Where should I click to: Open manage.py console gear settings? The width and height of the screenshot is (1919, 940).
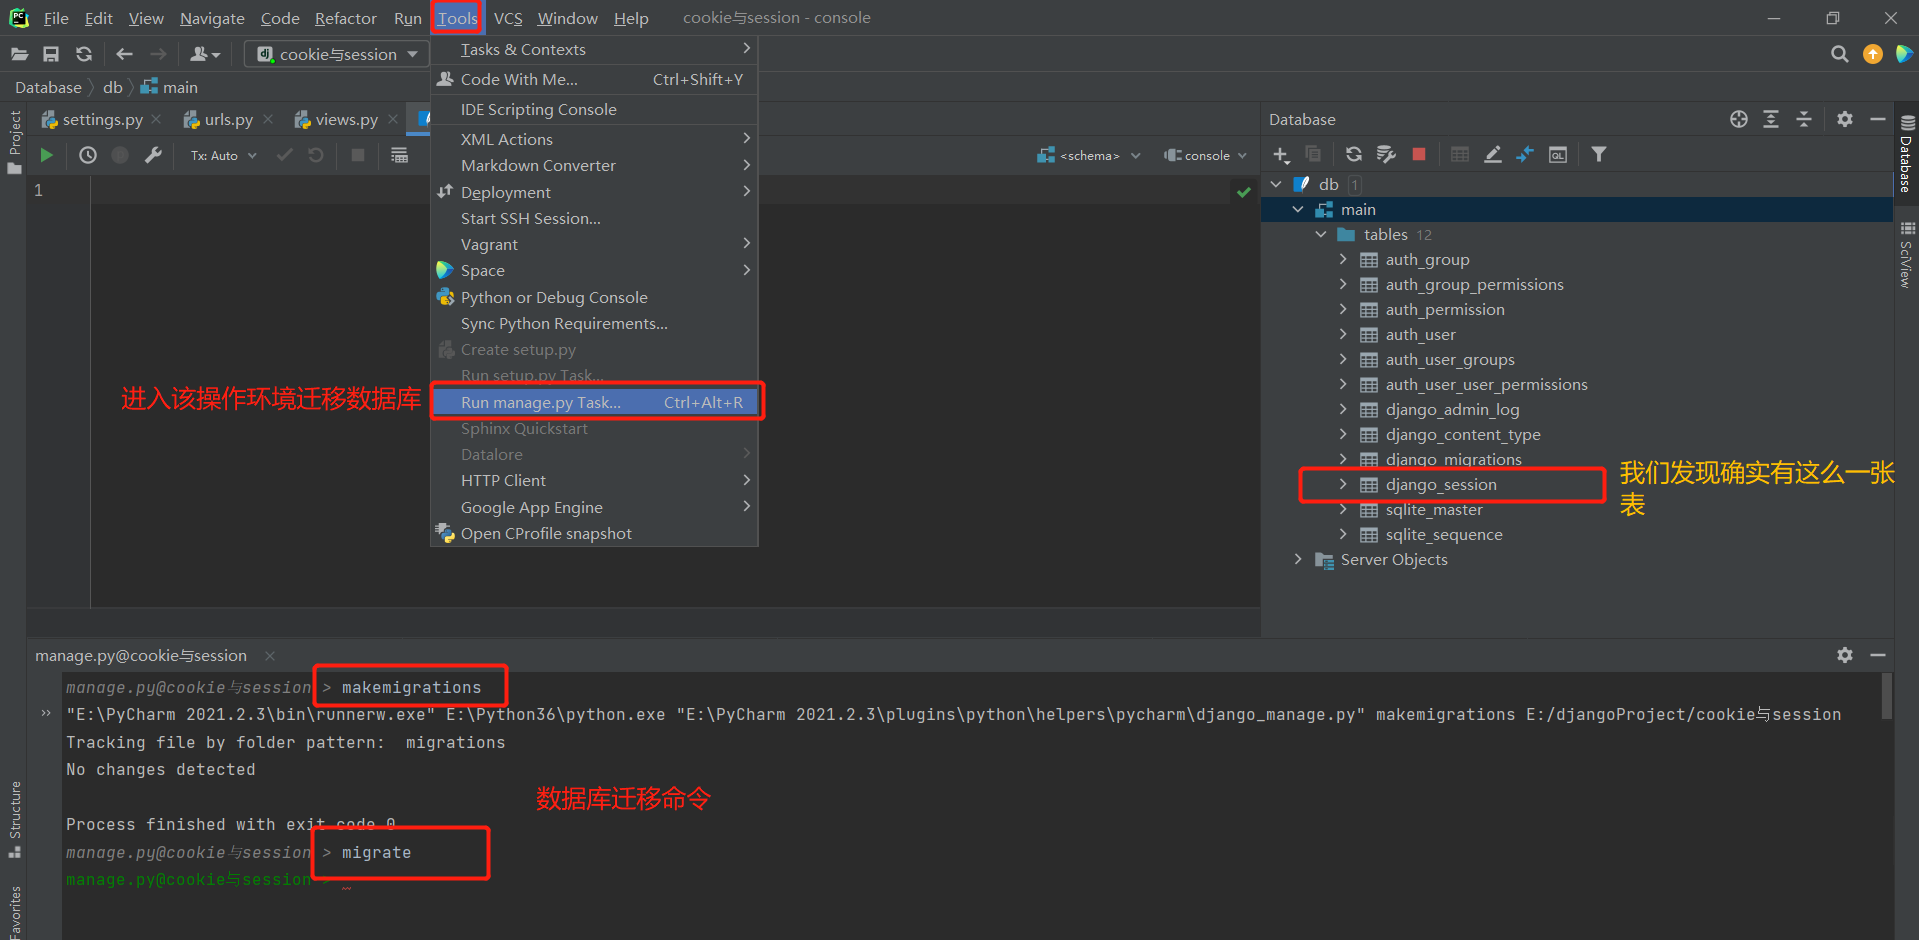click(x=1845, y=655)
